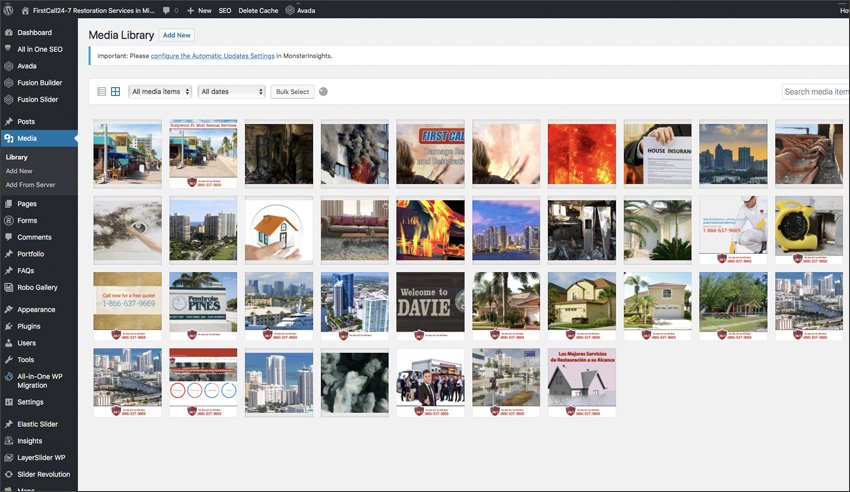The height and width of the screenshot is (492, 850).
Task: Open the Elastic Slider menu item
Action: (37, 424)
